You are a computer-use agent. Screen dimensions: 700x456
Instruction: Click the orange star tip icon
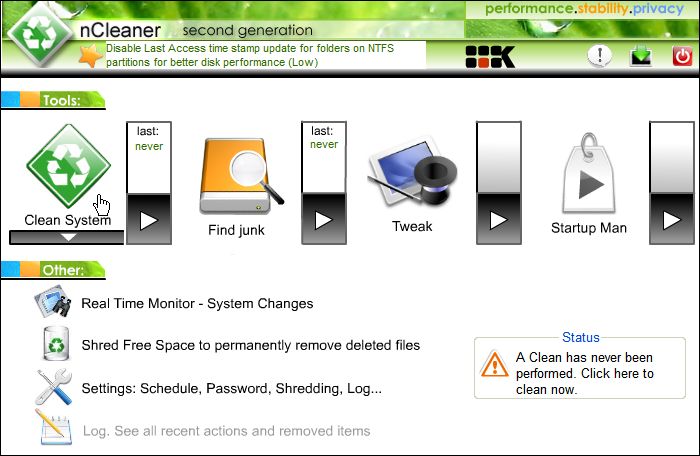(91, 56)
